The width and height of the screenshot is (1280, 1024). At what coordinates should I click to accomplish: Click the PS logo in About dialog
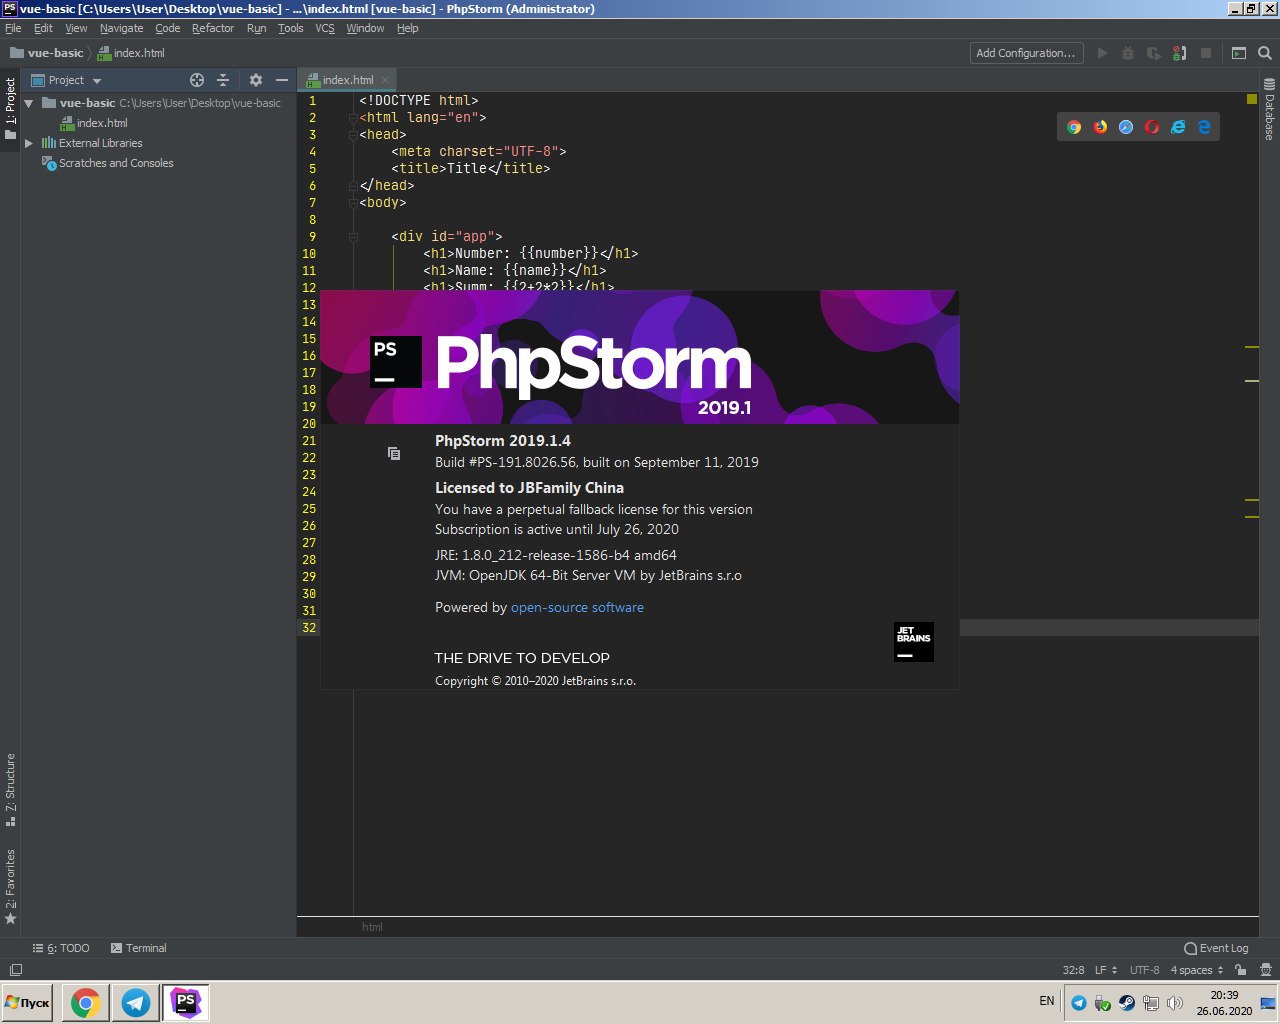click(396, 361)
